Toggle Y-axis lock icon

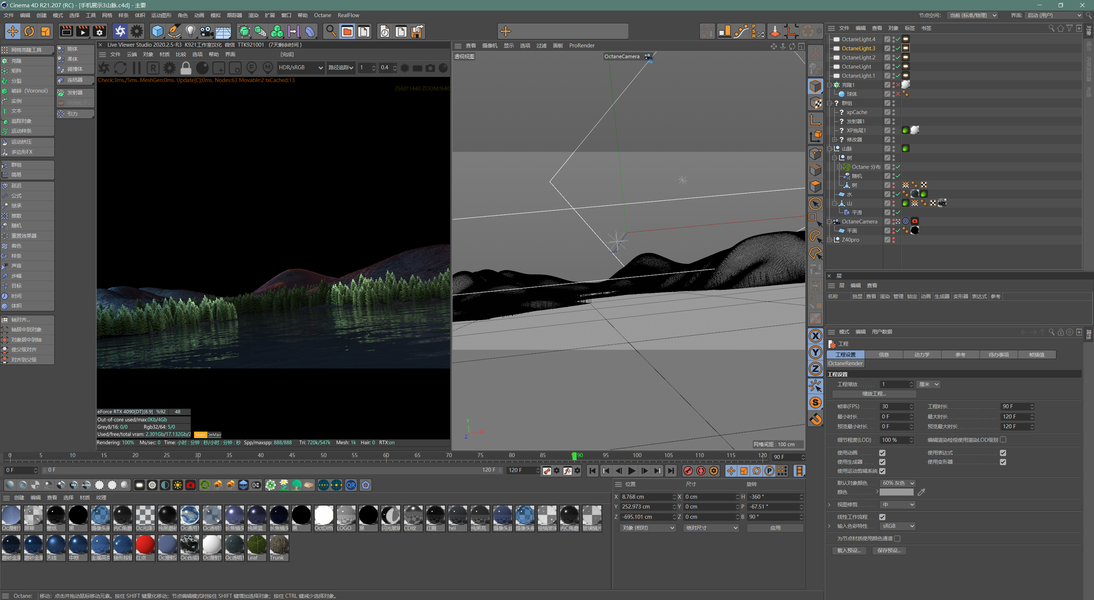coord(815,352)
